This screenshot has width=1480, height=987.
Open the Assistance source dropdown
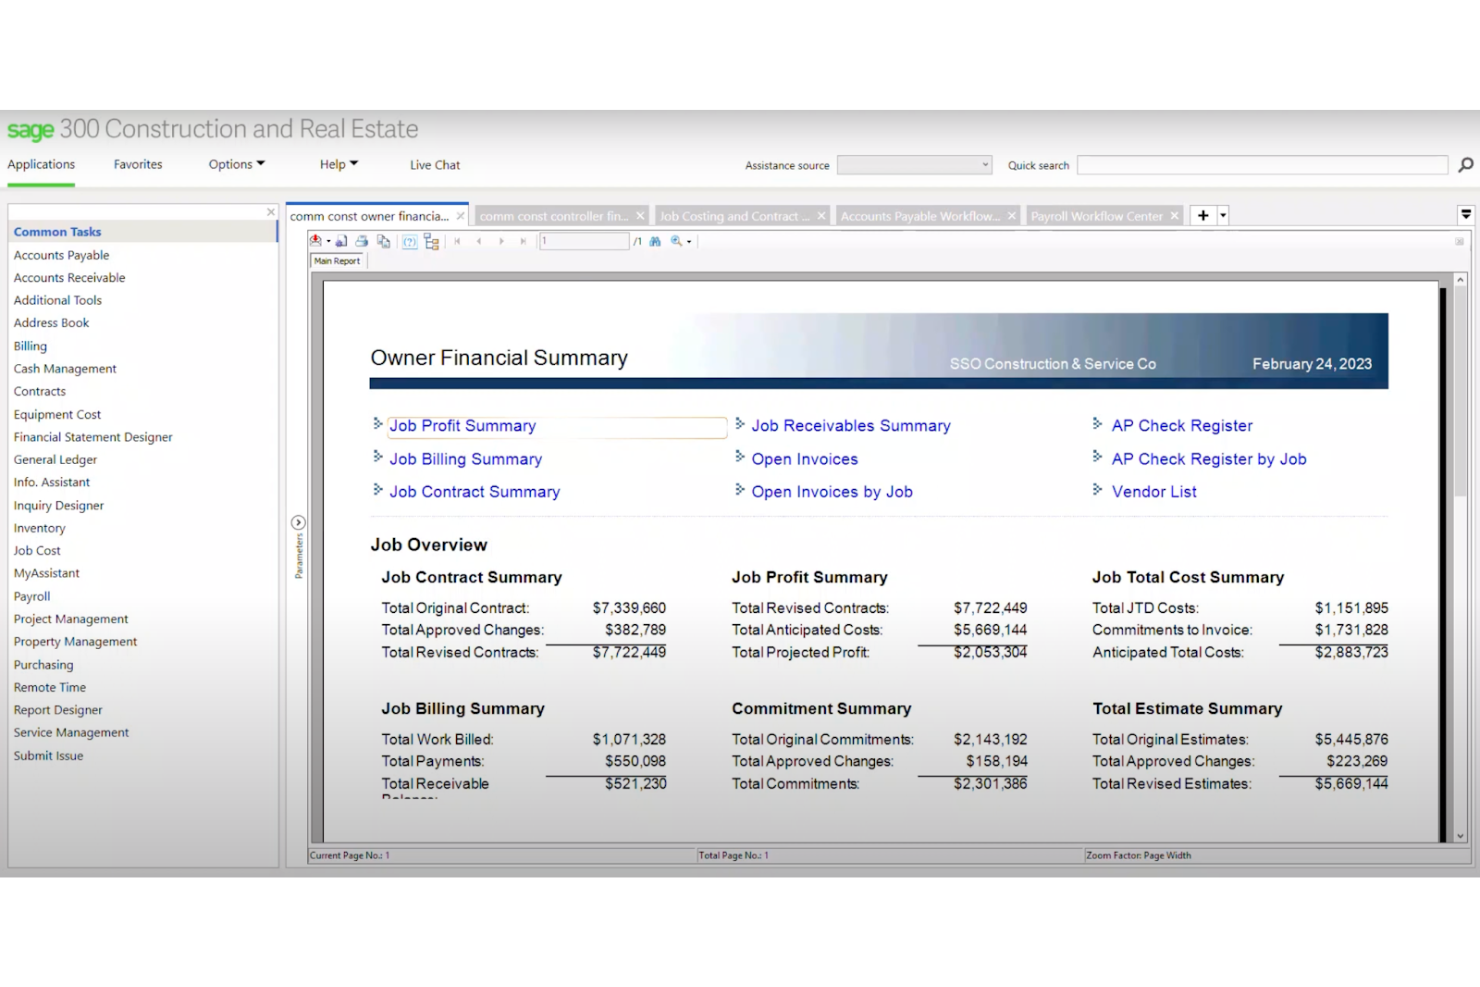[914, 165]
